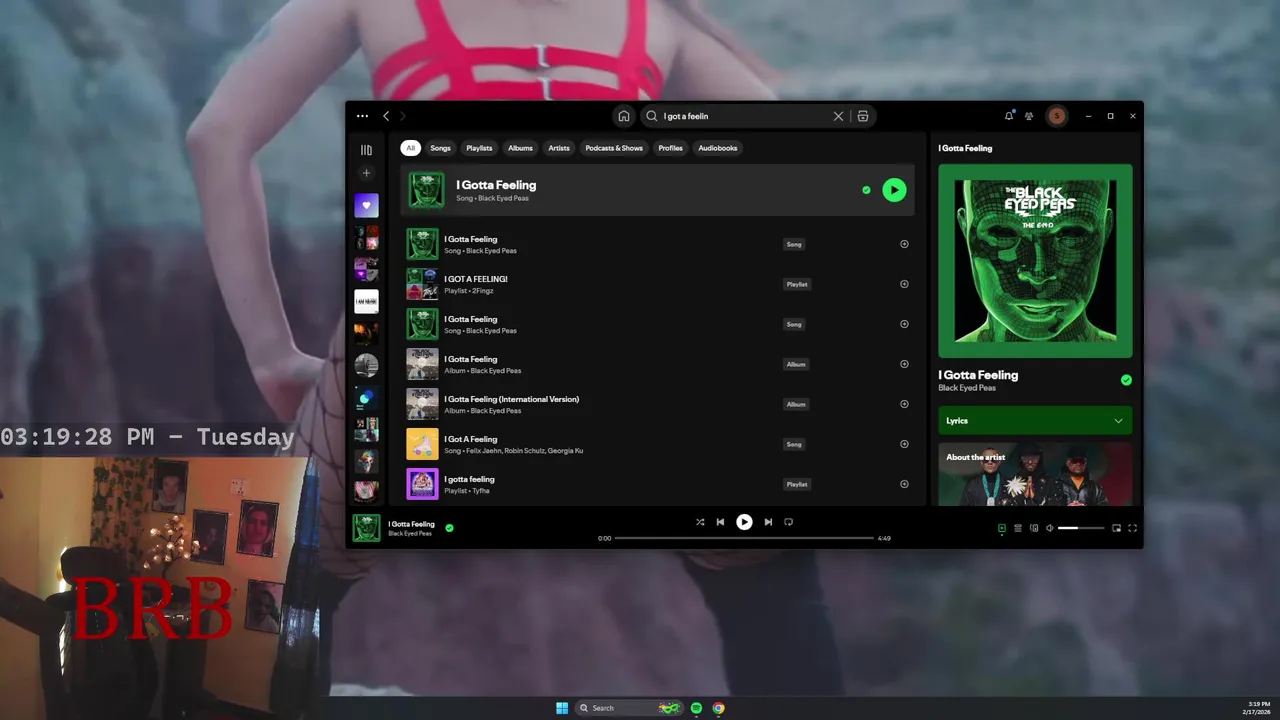Open the What's New bell notifications

pyautogui.click(x=1009, y=116)
